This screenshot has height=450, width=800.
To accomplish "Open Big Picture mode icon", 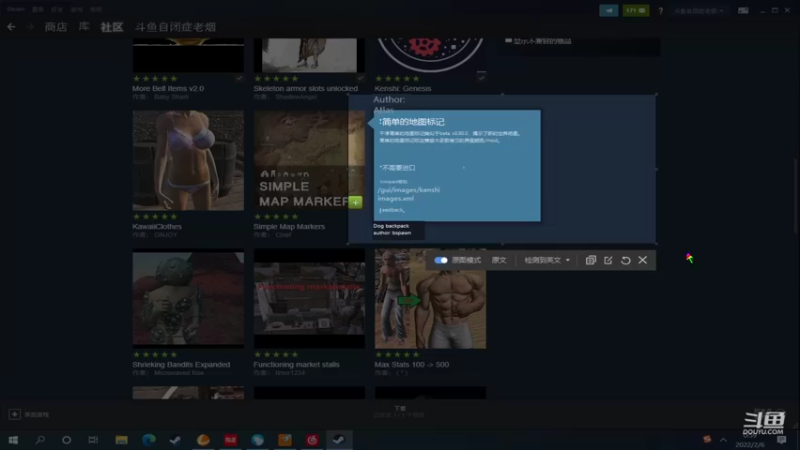I will click(743, 11).
